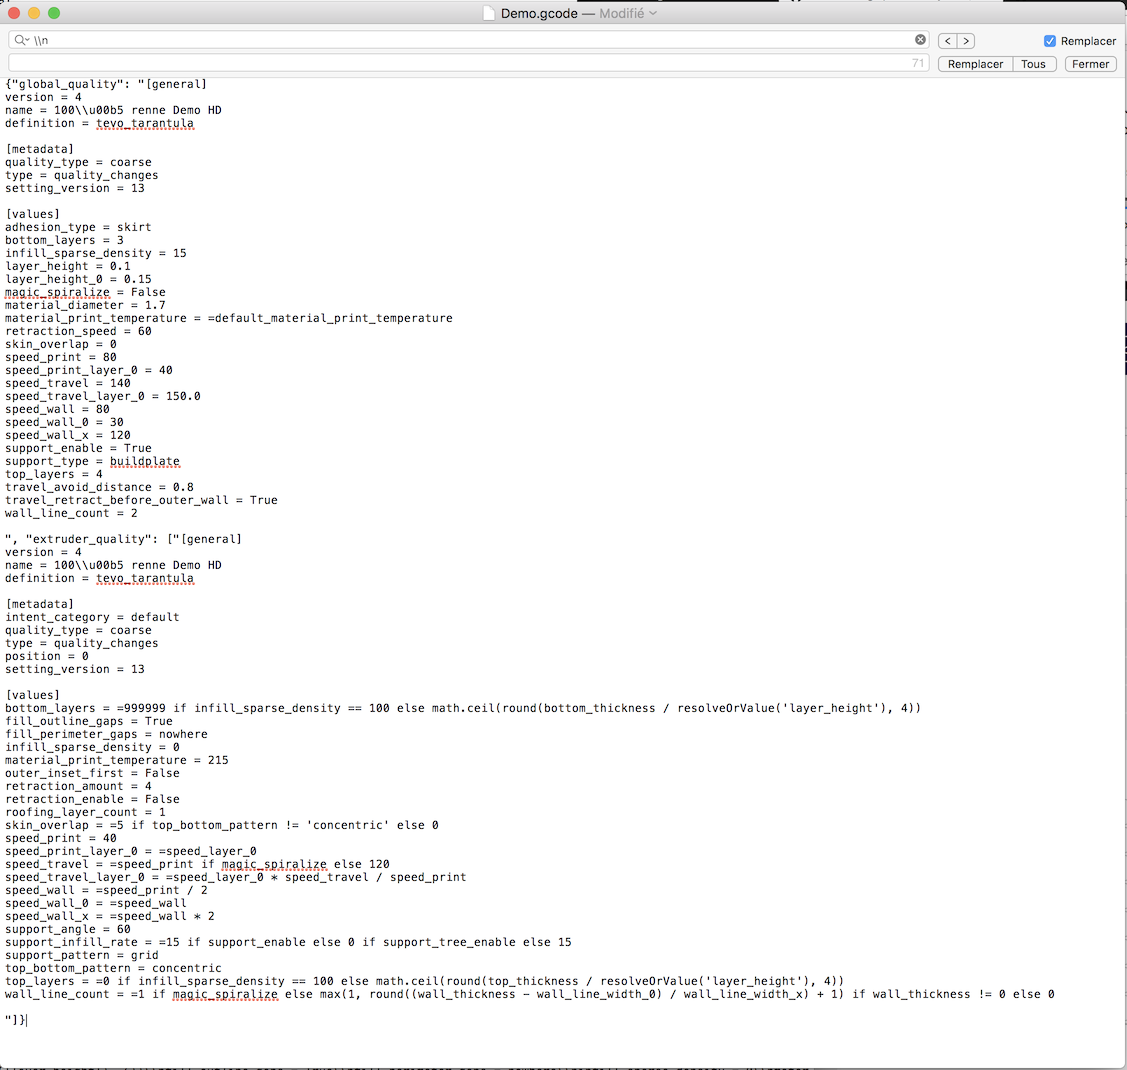Click the line 'position = 0'

tap(47, 656)
